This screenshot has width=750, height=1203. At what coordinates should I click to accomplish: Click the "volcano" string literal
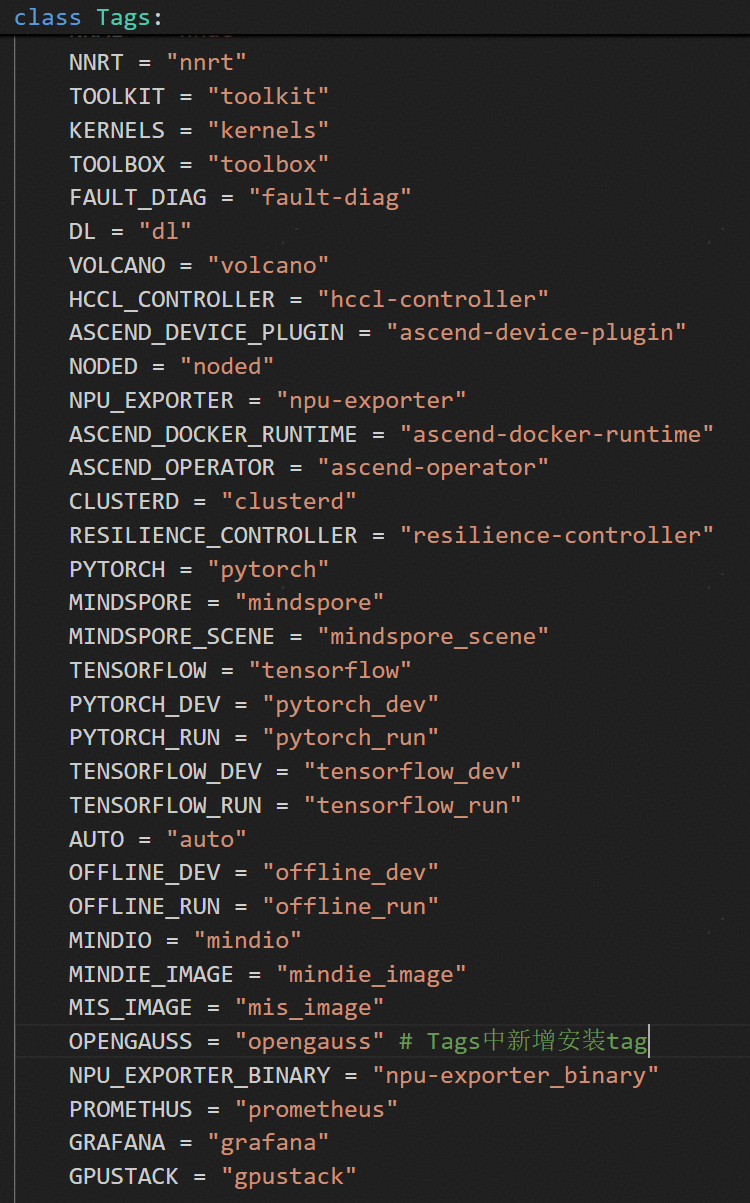coord(268,265)
